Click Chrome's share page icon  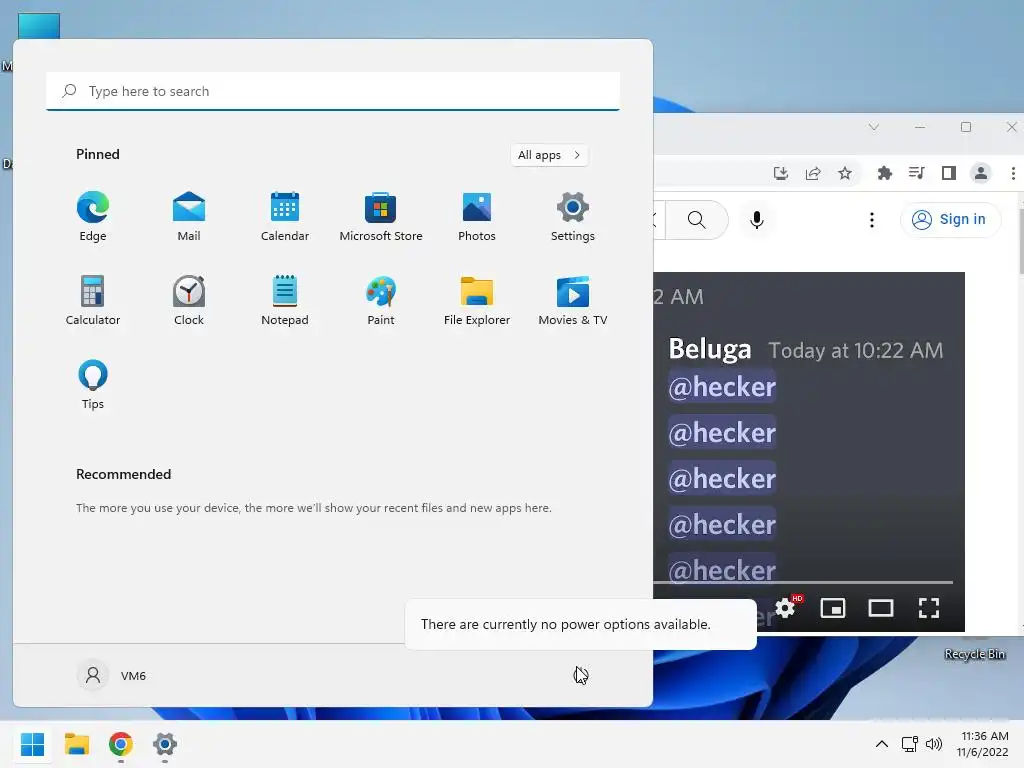[813, 173]
